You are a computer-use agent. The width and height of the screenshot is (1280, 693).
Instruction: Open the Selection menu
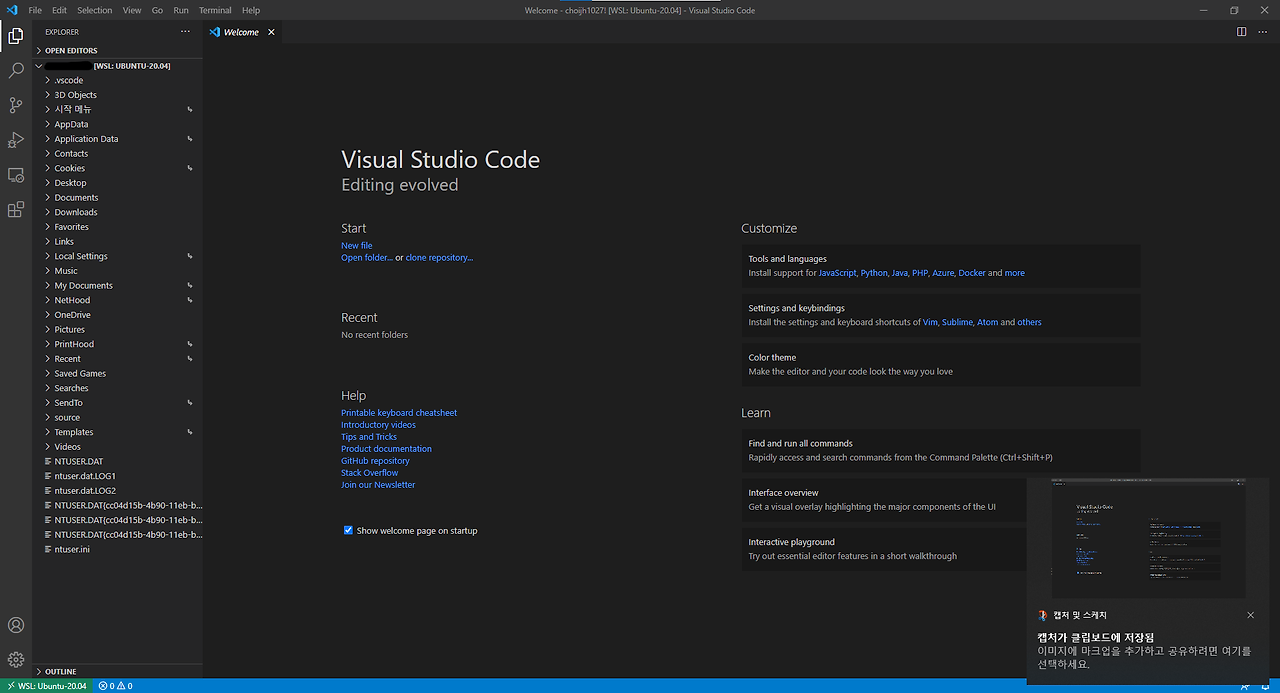click(x=95, y=10)
